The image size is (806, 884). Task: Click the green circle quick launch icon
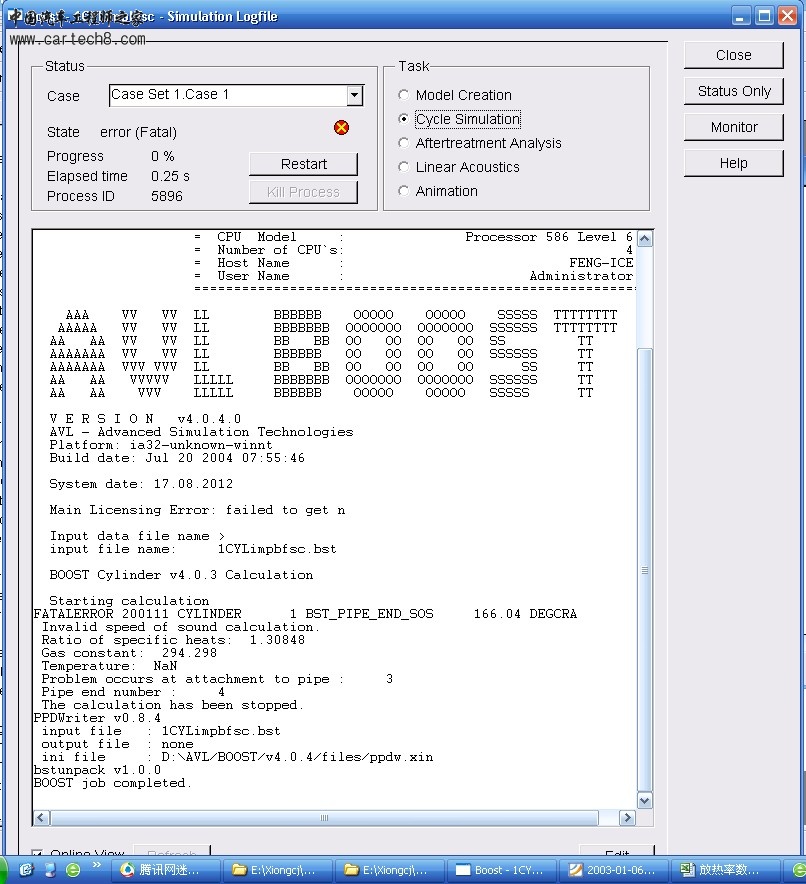click(x=73, y=870)
